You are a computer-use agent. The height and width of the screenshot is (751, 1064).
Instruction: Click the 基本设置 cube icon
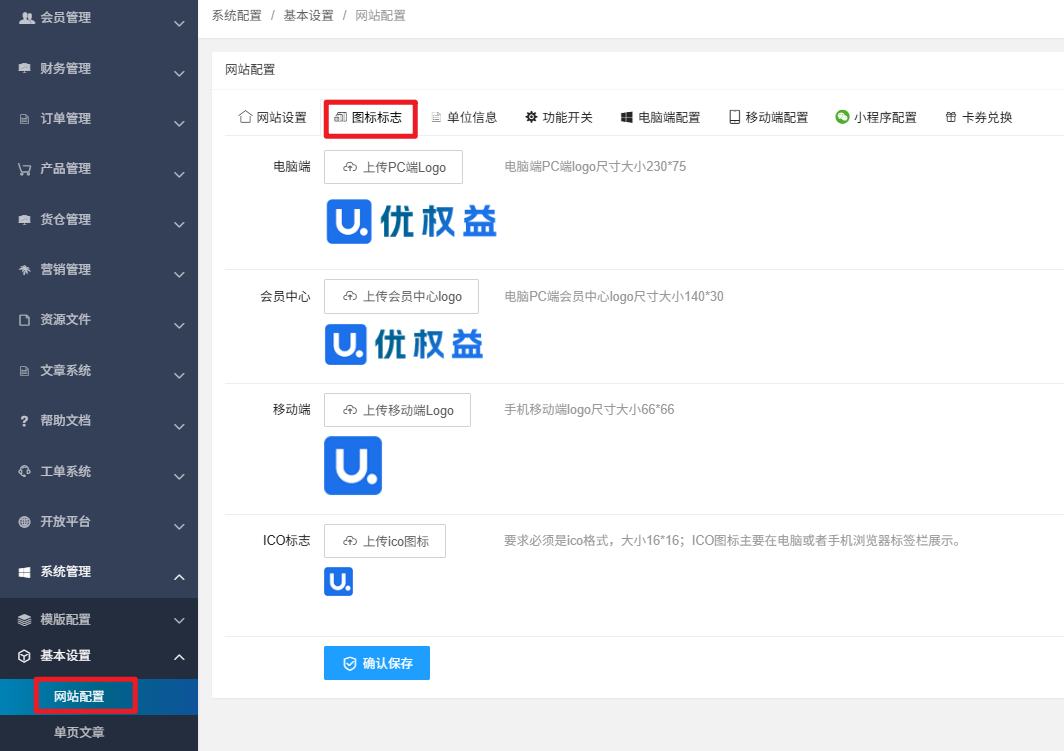pos(24,655)
